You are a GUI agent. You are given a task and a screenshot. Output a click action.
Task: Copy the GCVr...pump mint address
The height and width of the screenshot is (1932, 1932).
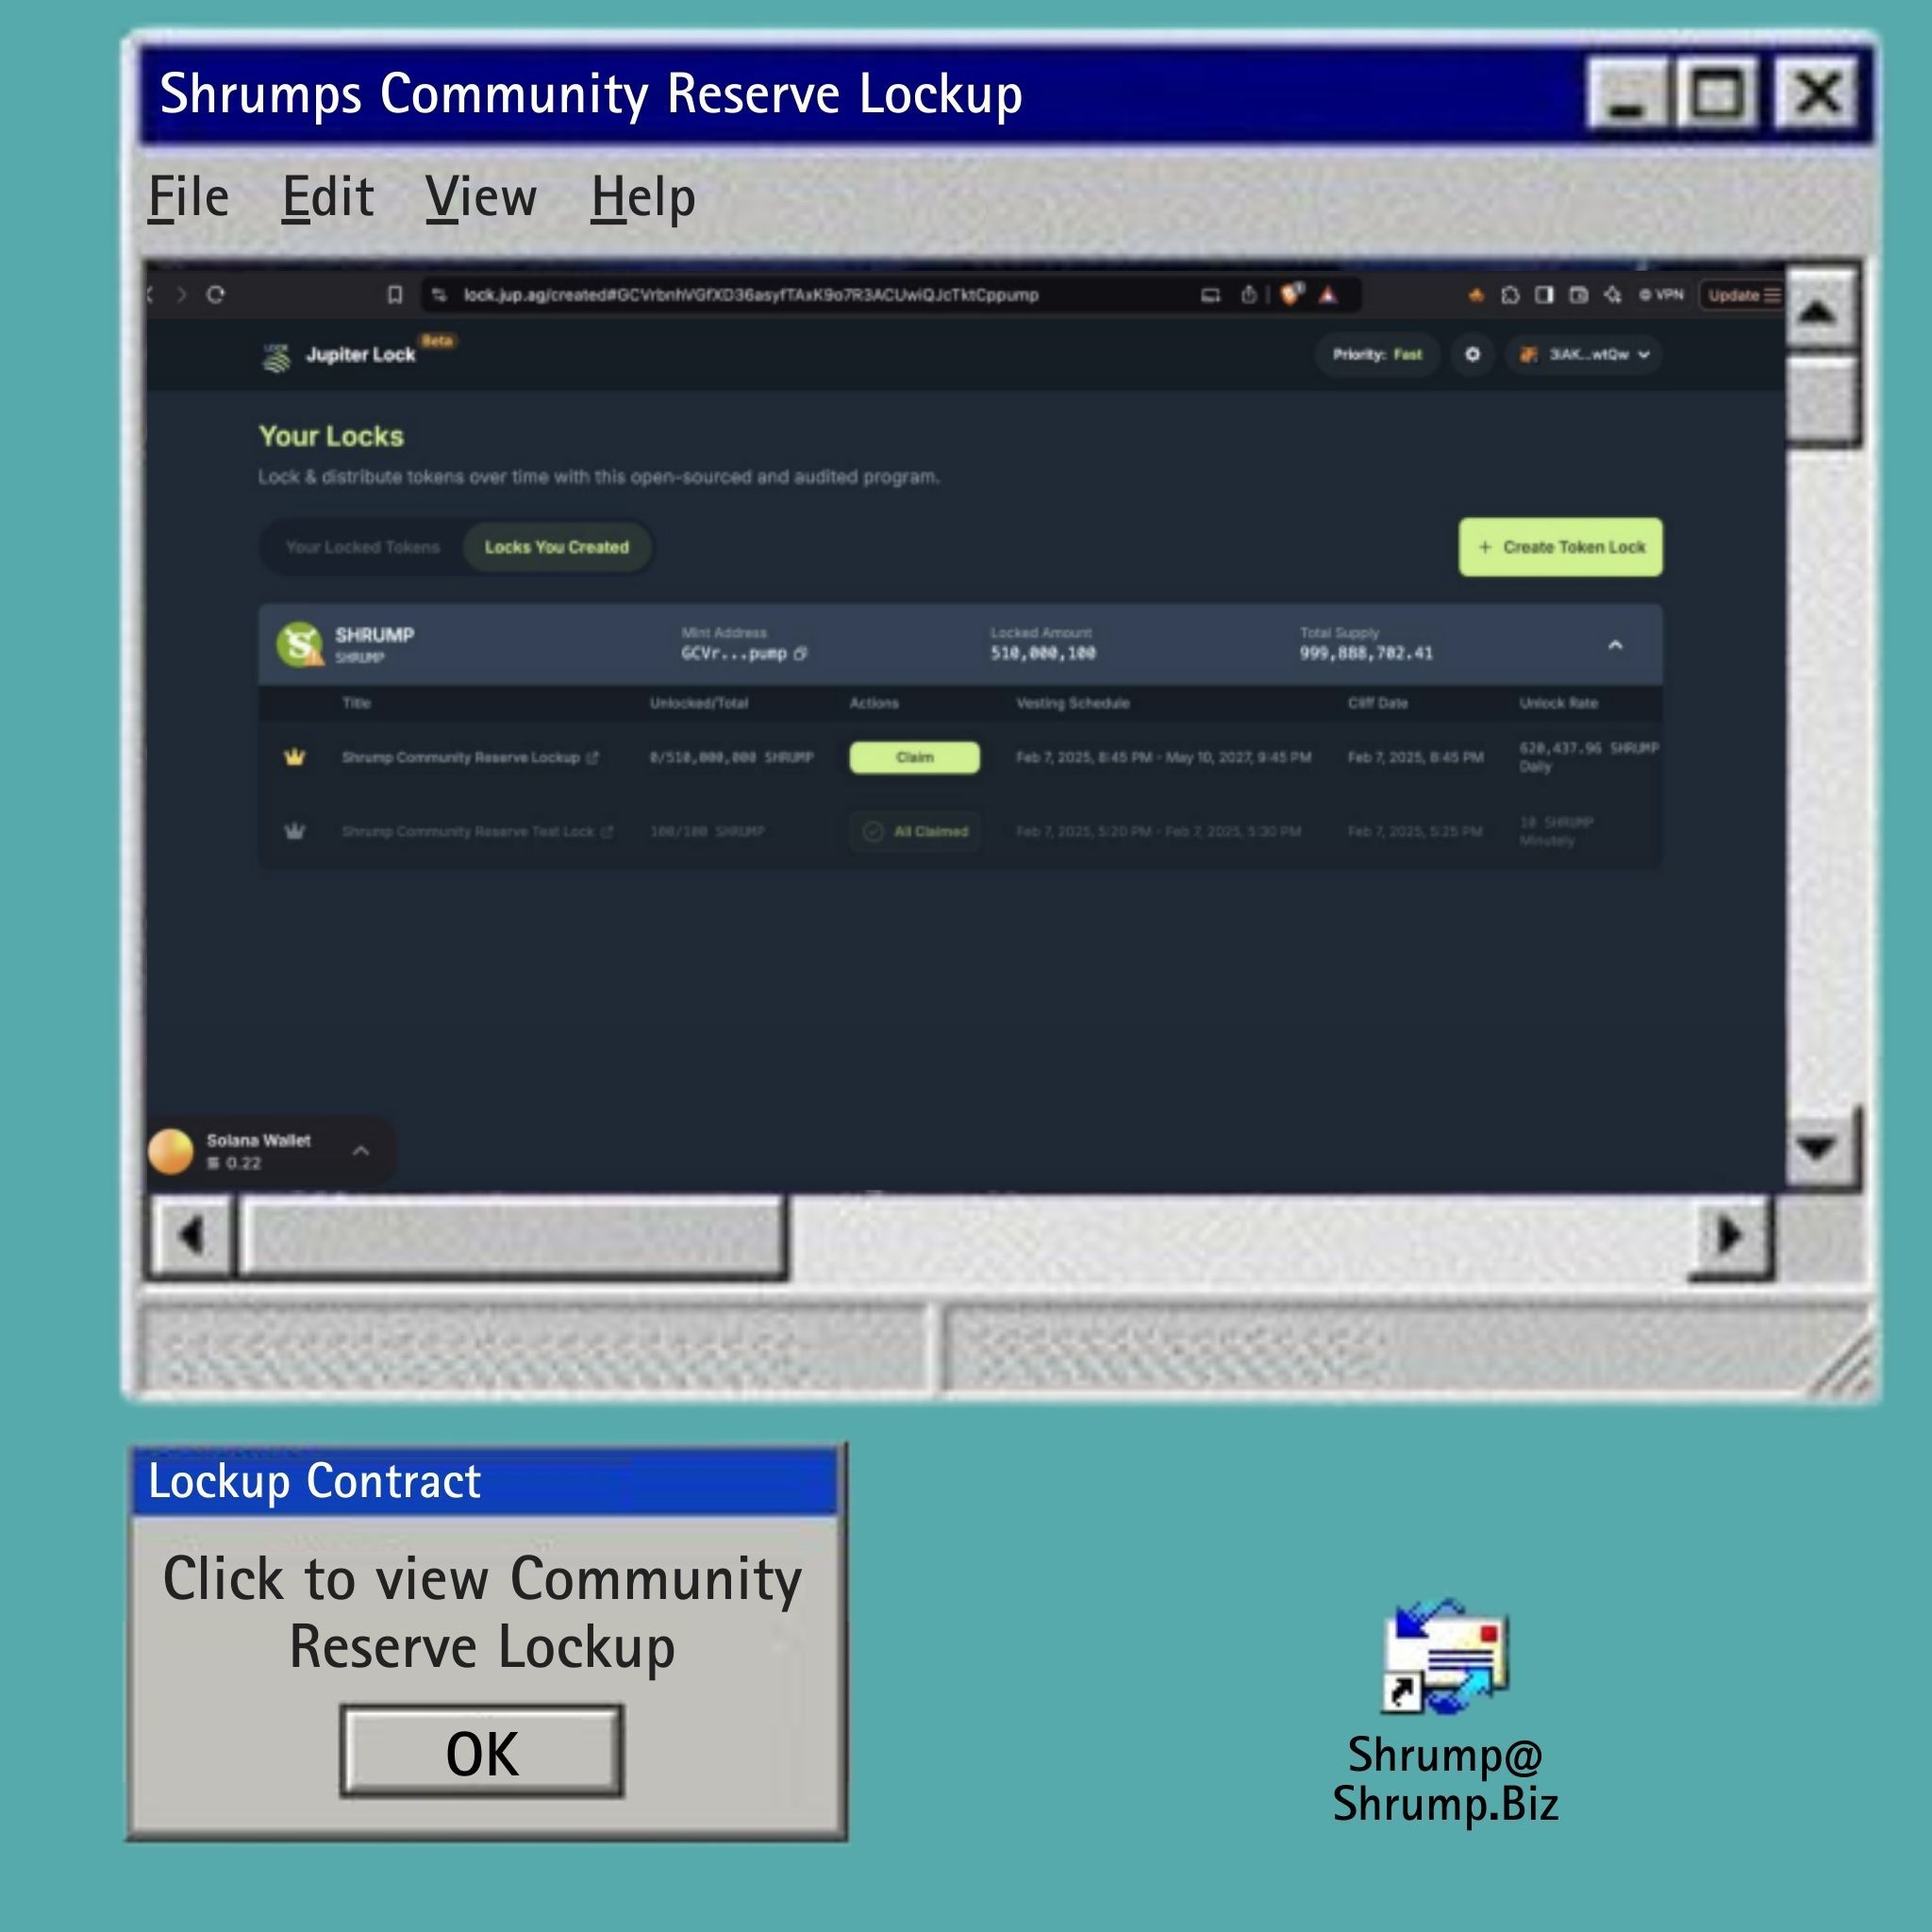point(800,653)
